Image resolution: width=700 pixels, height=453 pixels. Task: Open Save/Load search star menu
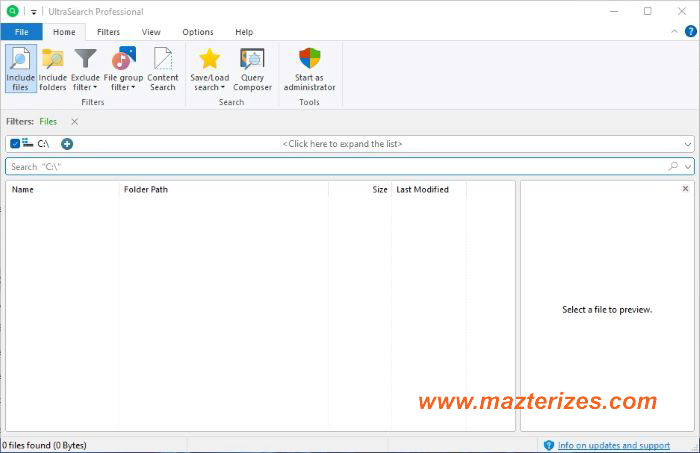209,68
